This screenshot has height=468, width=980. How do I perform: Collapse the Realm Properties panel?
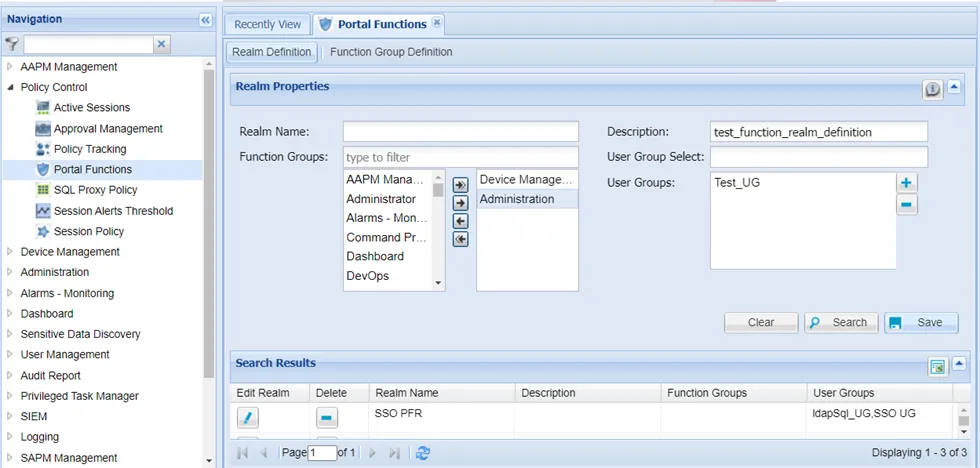(954, 87)
